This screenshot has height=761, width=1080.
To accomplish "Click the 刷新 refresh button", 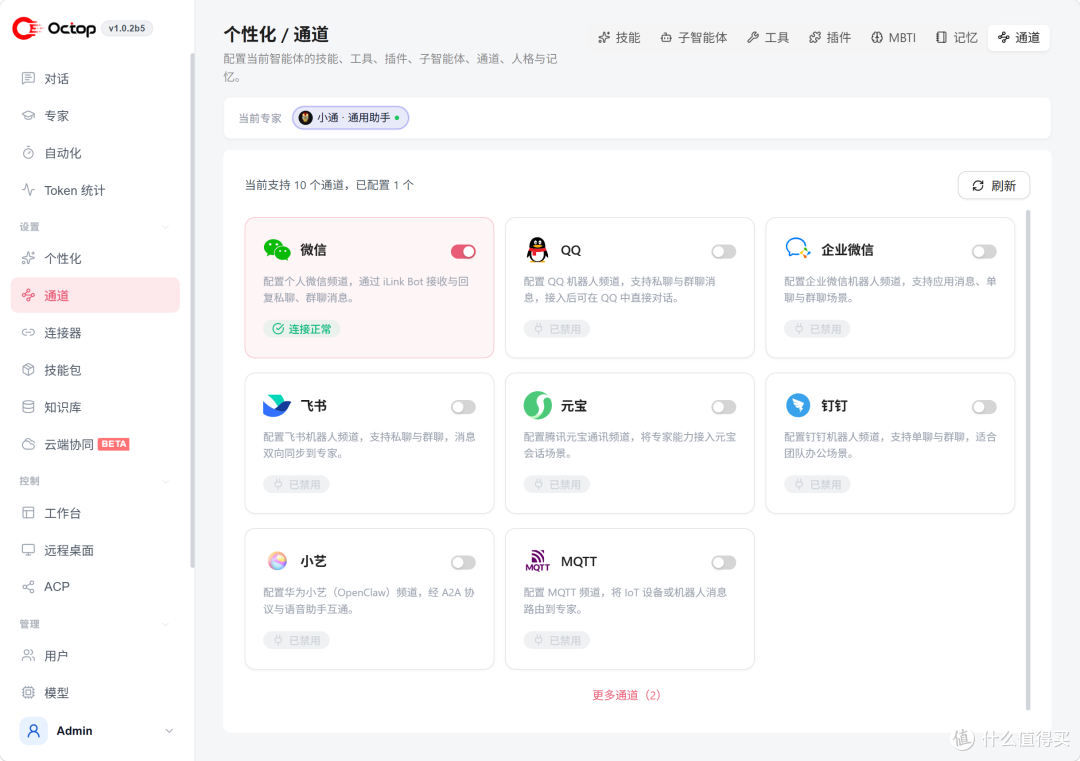I will [994, 185].
